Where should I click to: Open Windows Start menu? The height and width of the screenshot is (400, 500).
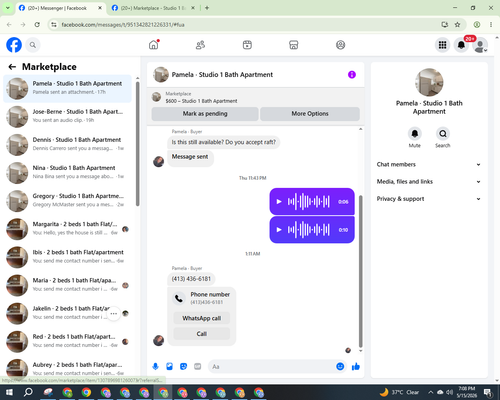(9, 392)
